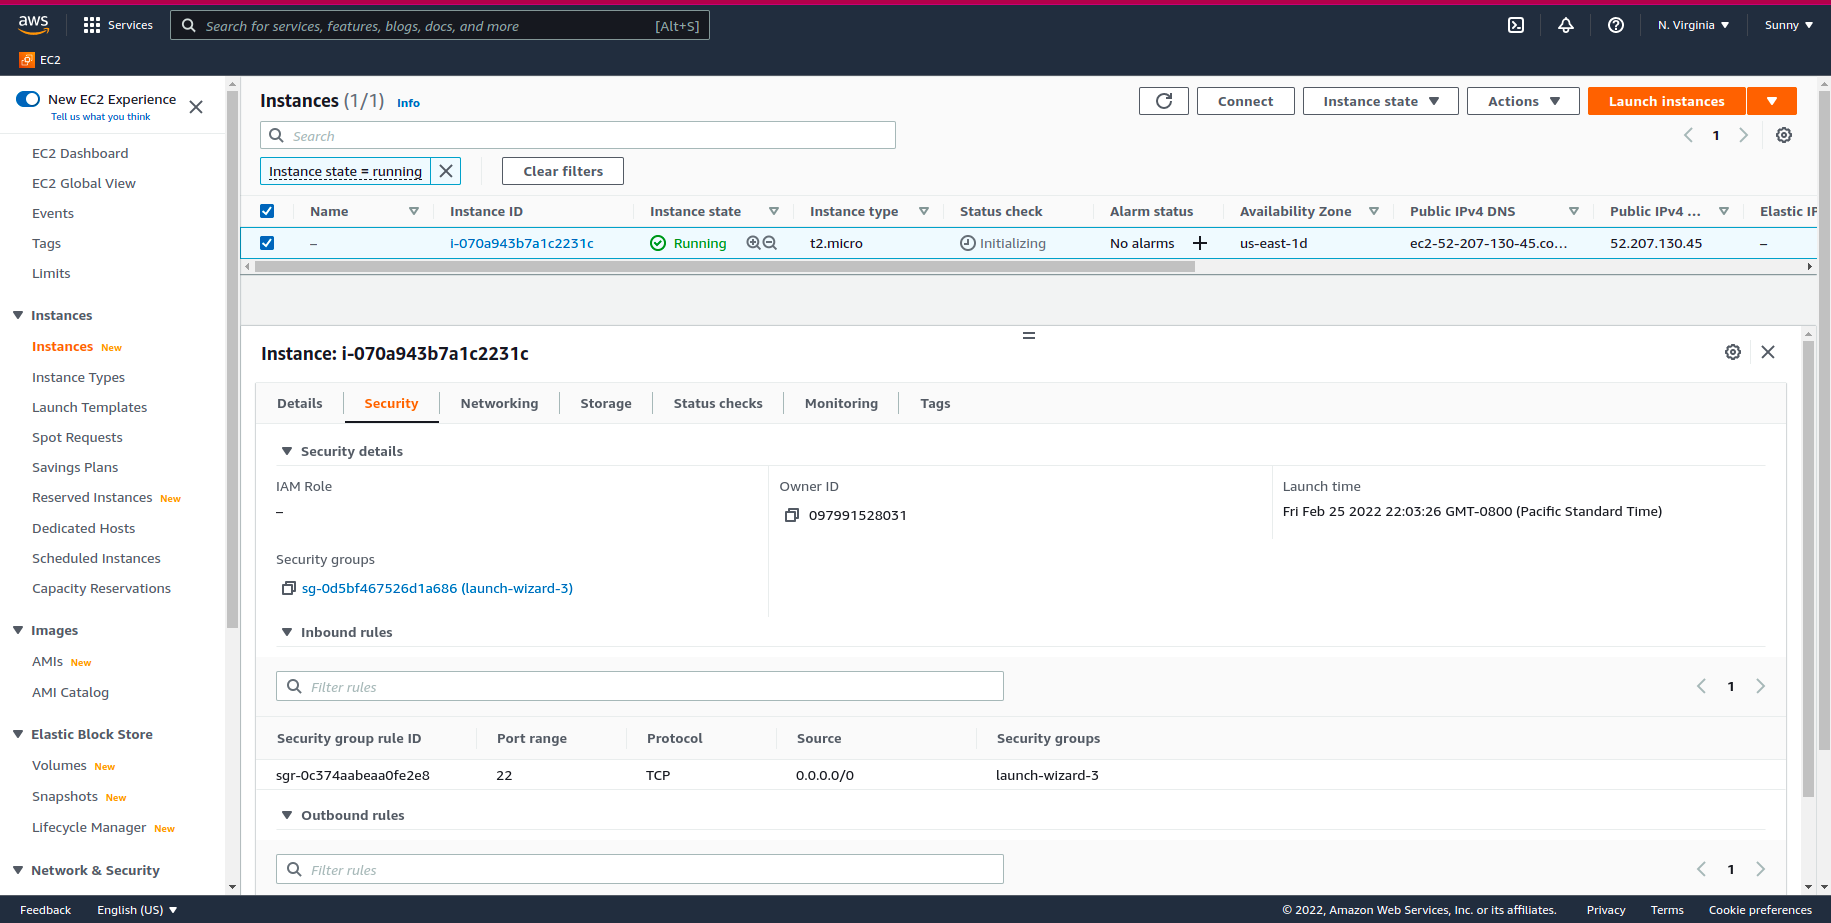Go to next outbound rules page

click(1761, 869)
